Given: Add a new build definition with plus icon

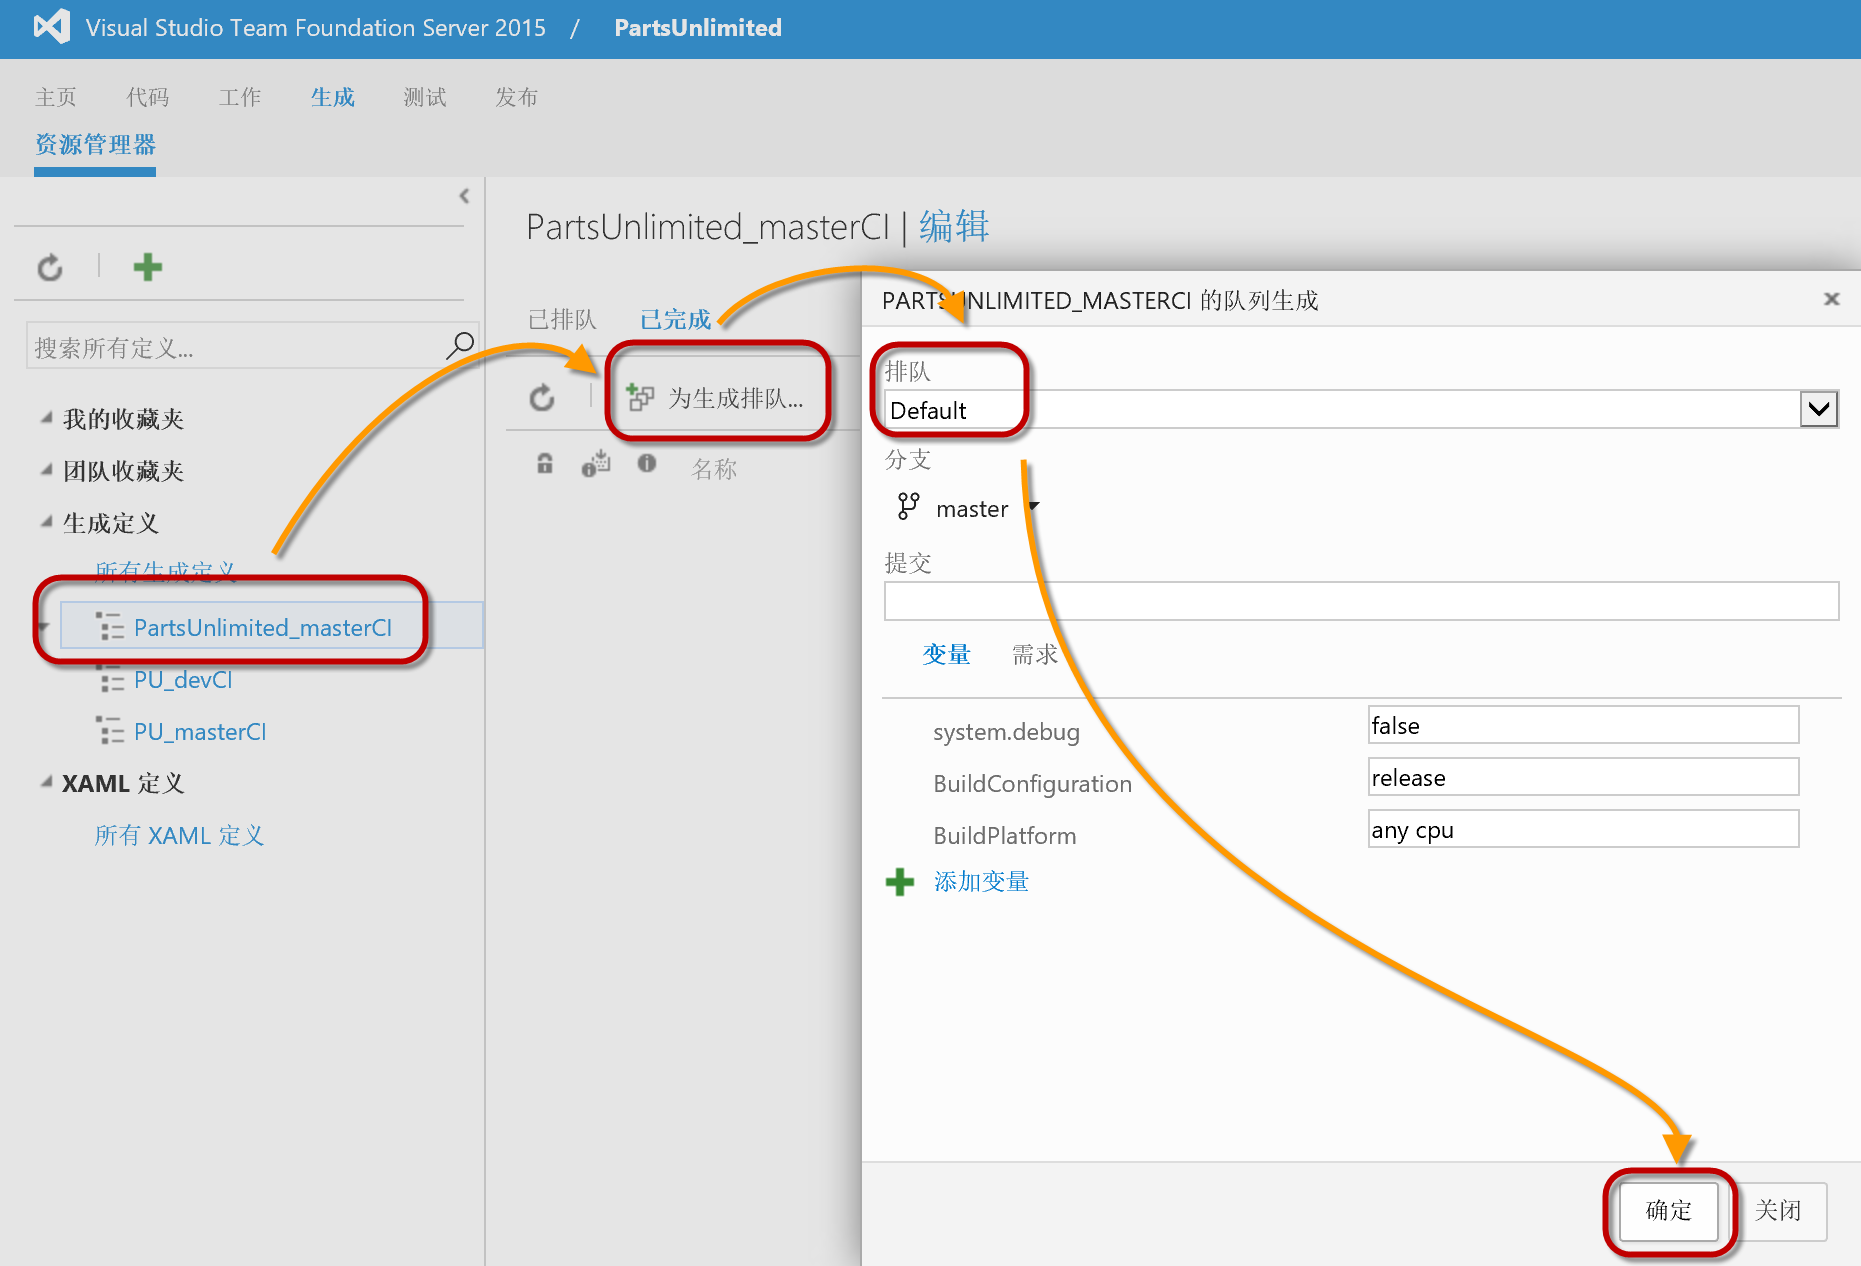Looking at the screenshot, I should (x=148, y=267).
